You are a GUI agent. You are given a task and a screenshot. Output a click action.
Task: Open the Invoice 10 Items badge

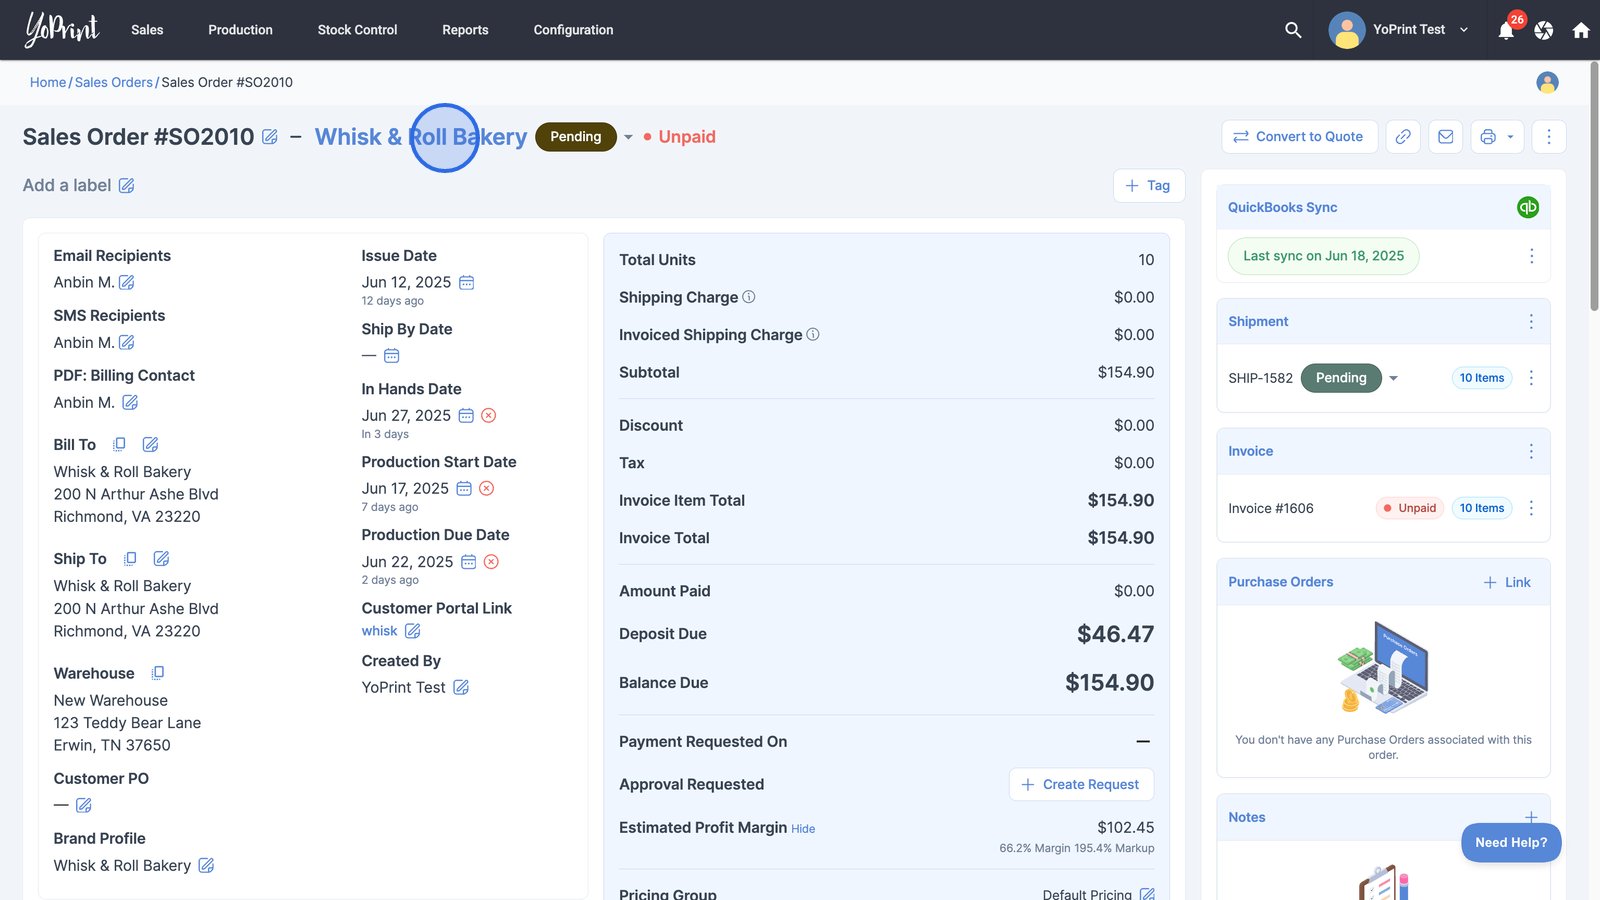pos(1481,508)
